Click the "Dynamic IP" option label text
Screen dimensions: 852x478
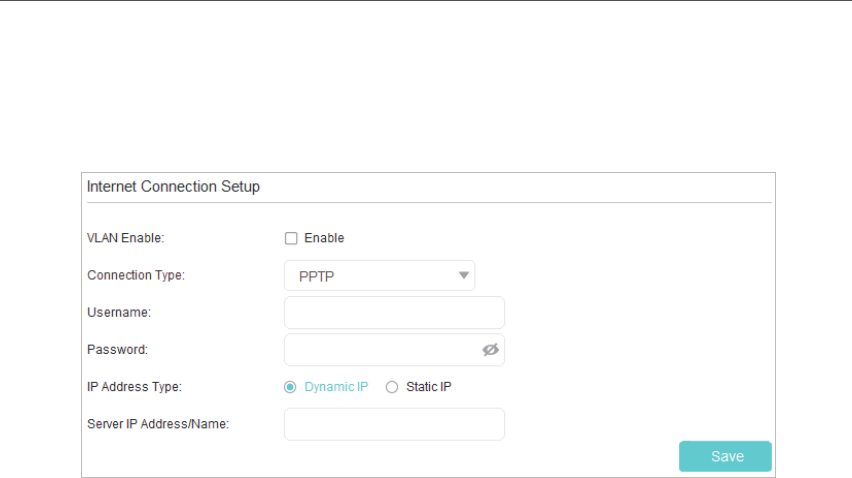(336, 387)
